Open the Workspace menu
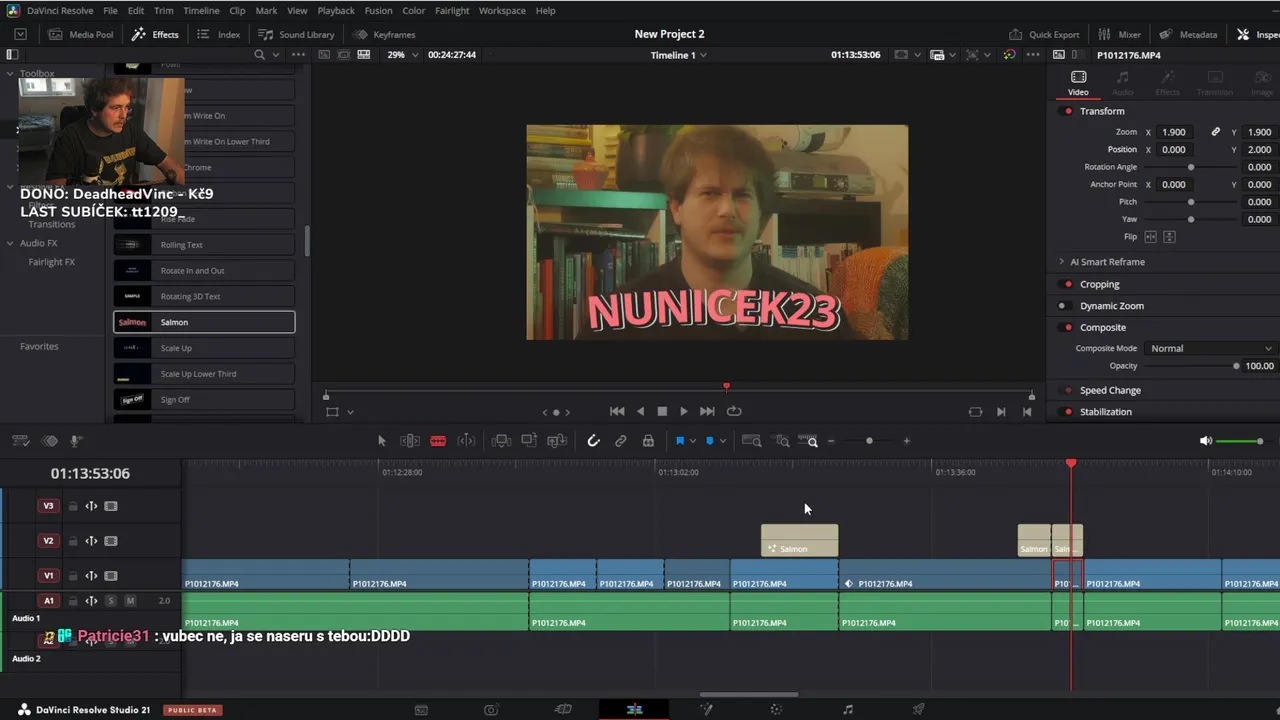The height and width of the screenshot is (720, 1280). [x=502, y=10]
